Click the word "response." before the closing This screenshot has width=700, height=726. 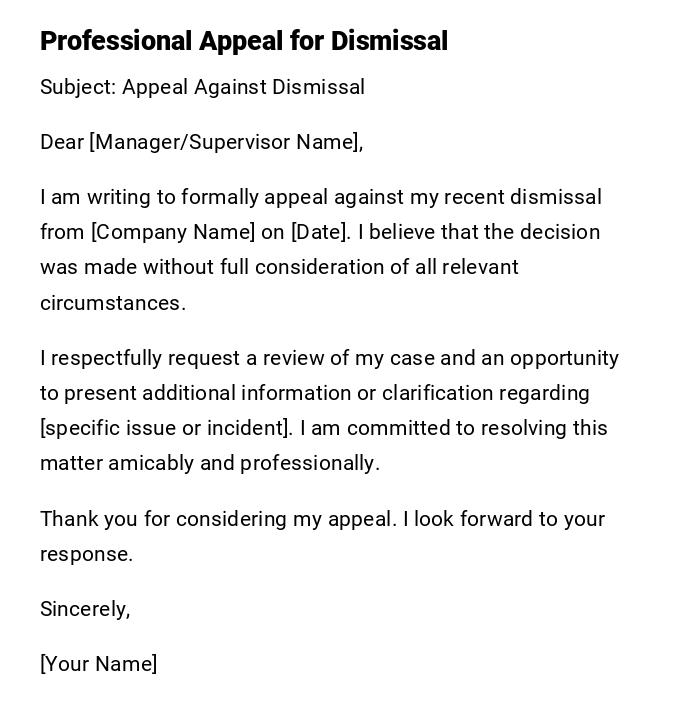86,554
